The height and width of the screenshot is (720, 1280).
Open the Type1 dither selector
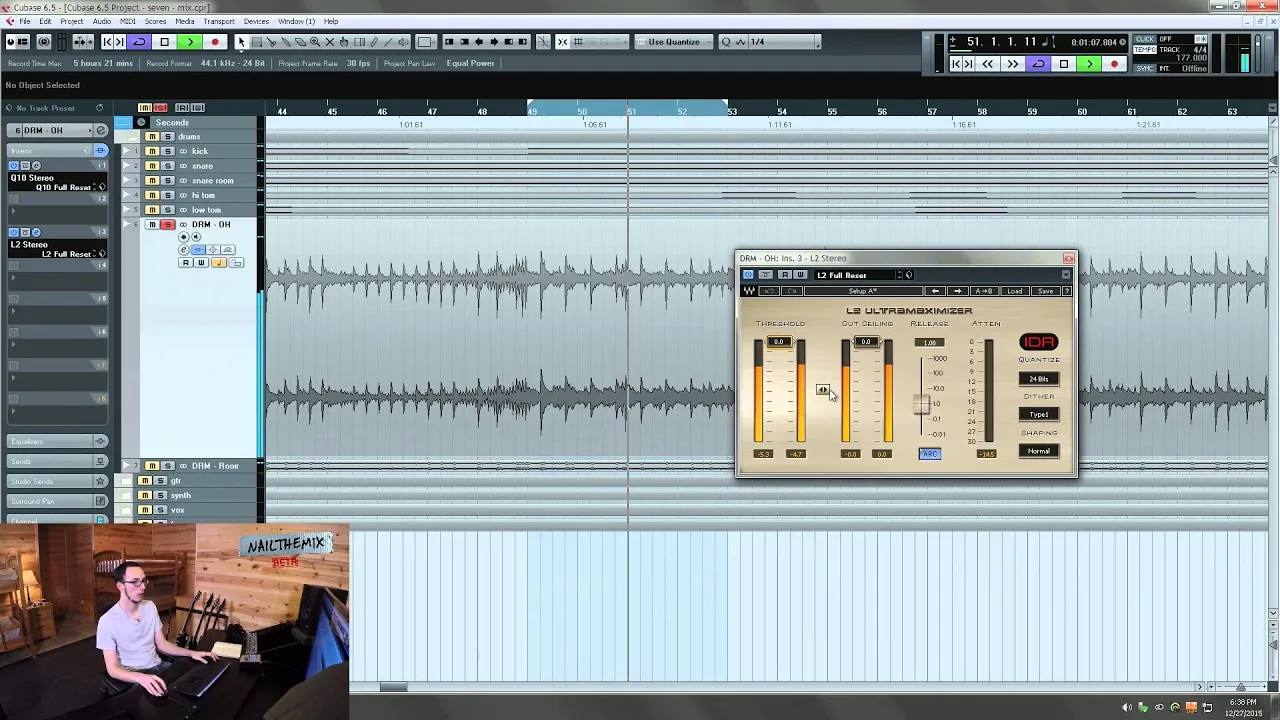1039,415
